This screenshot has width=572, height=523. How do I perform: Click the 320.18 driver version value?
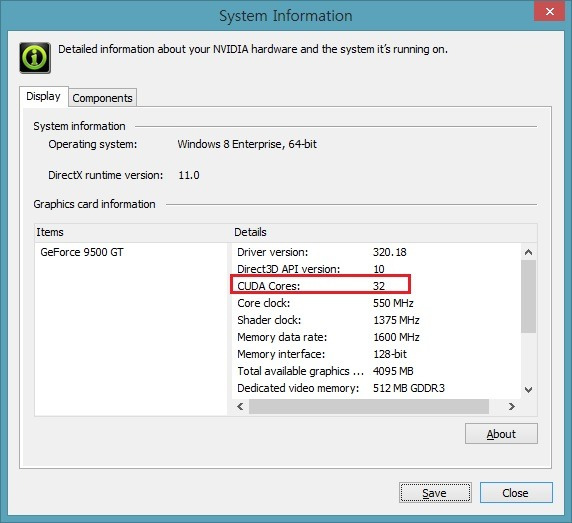click(x=390, y=252)
